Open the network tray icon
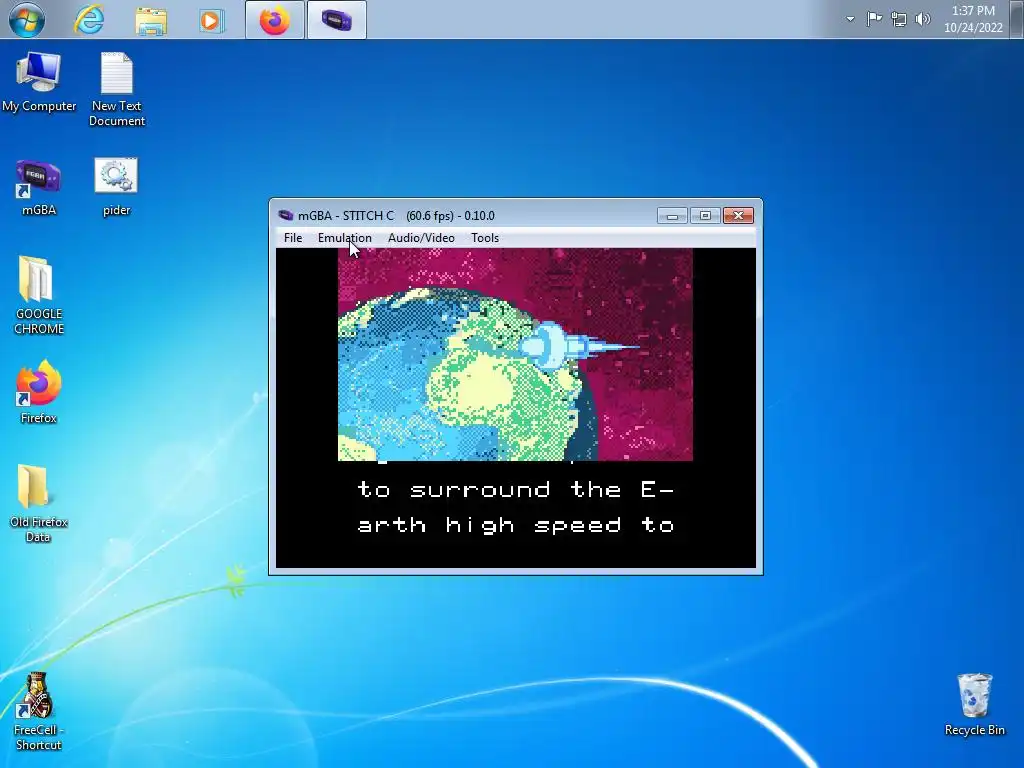Viewport: 1024px width, 768px height. [899, 20]
